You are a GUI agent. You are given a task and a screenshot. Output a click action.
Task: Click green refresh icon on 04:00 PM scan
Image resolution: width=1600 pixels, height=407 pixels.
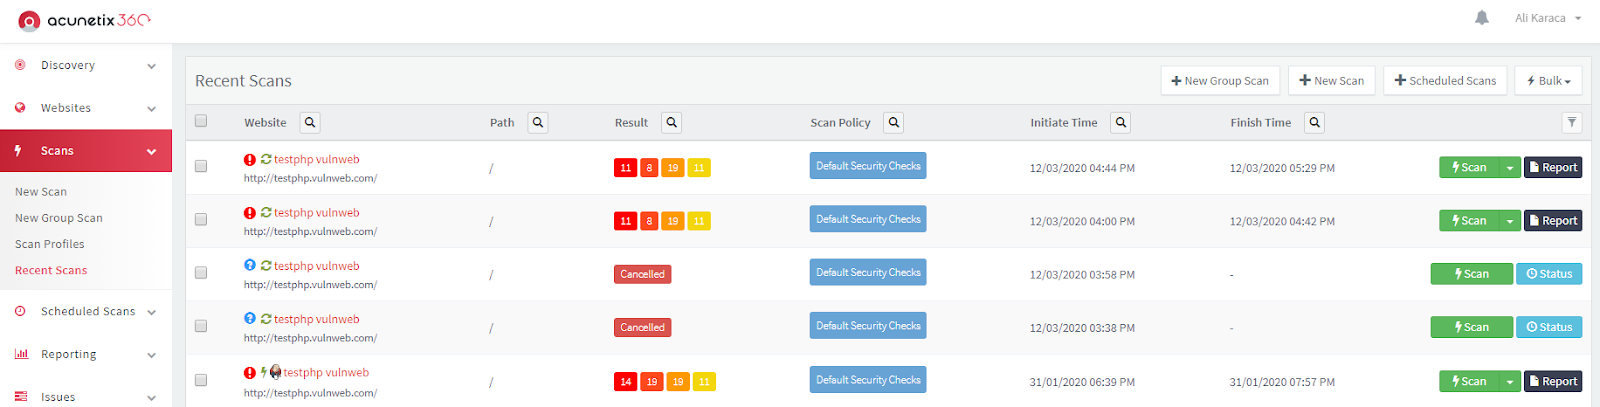click(266, 212)
